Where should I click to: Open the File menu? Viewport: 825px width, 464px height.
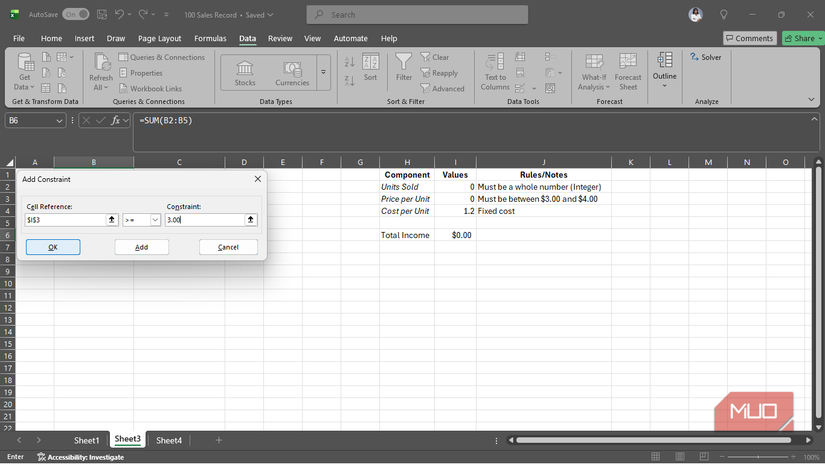[19, 38]
